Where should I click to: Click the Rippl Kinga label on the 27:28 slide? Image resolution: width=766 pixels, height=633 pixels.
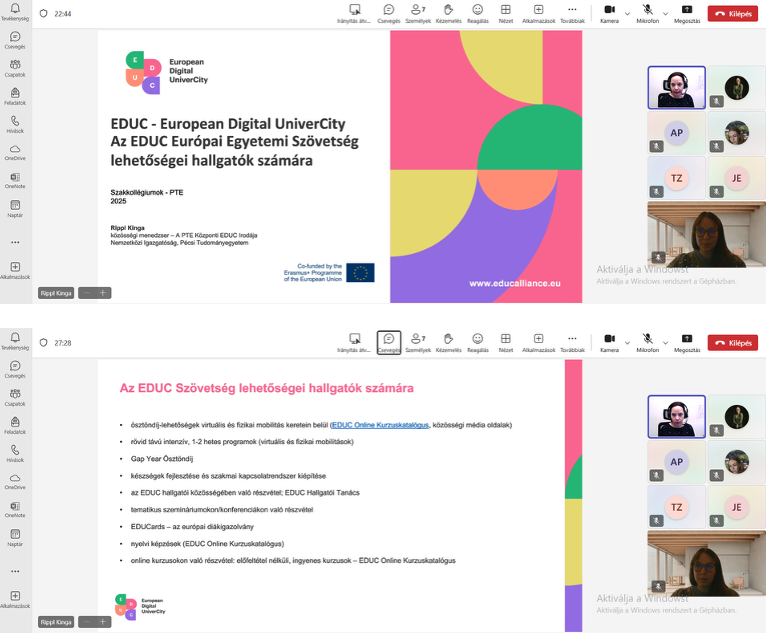click(56, 622)
